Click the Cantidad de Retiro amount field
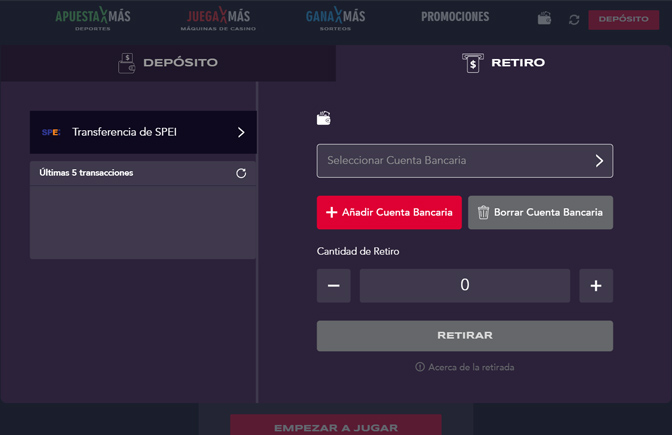 465,285
